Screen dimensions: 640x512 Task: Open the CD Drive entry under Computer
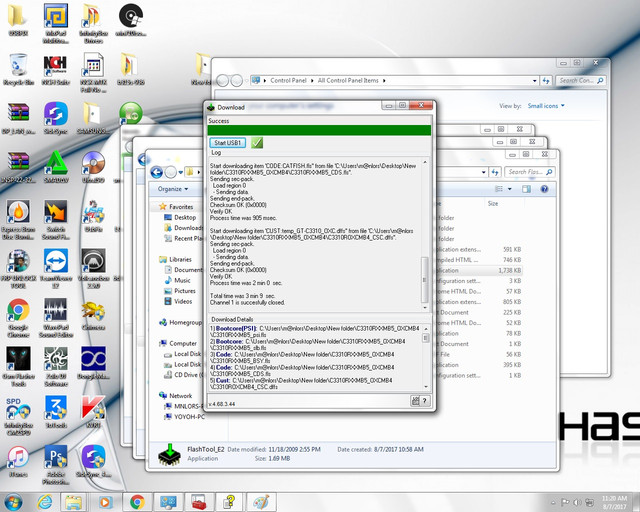[x=183, y=375]
